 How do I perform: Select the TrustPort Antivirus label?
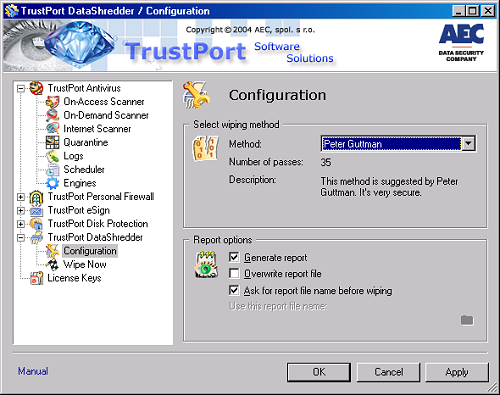click(84, 88)
